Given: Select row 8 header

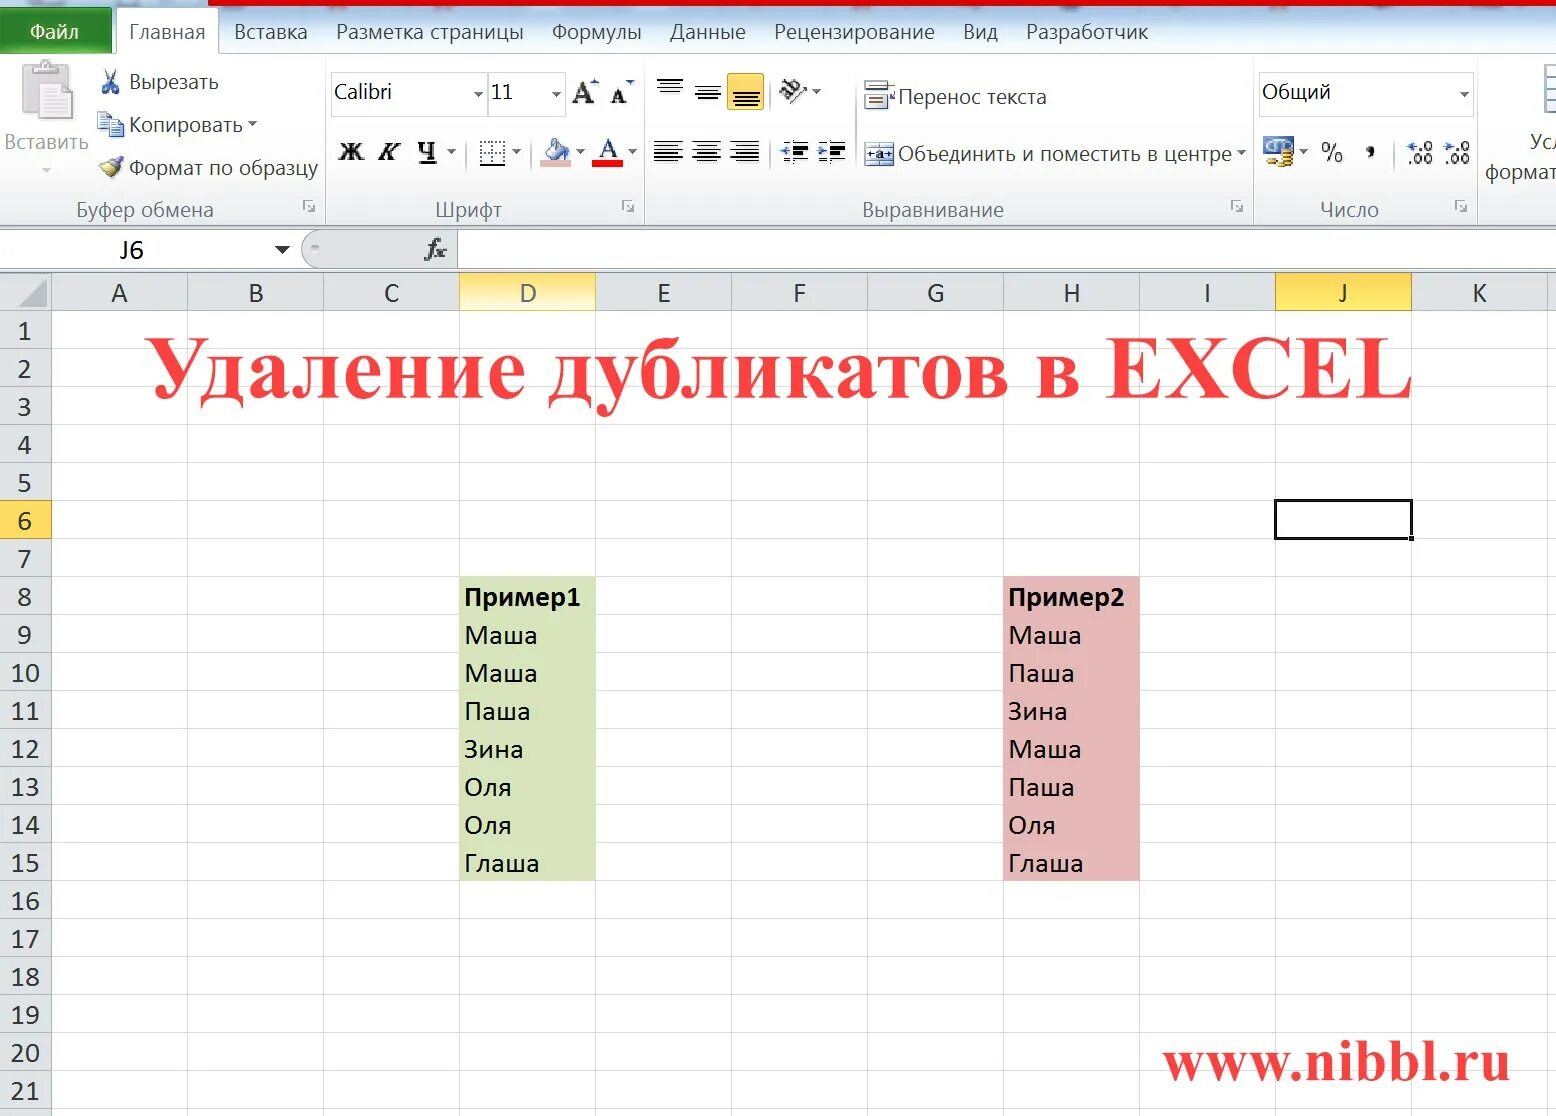Looking at the screenshot, I should click(x=25, y=597).
